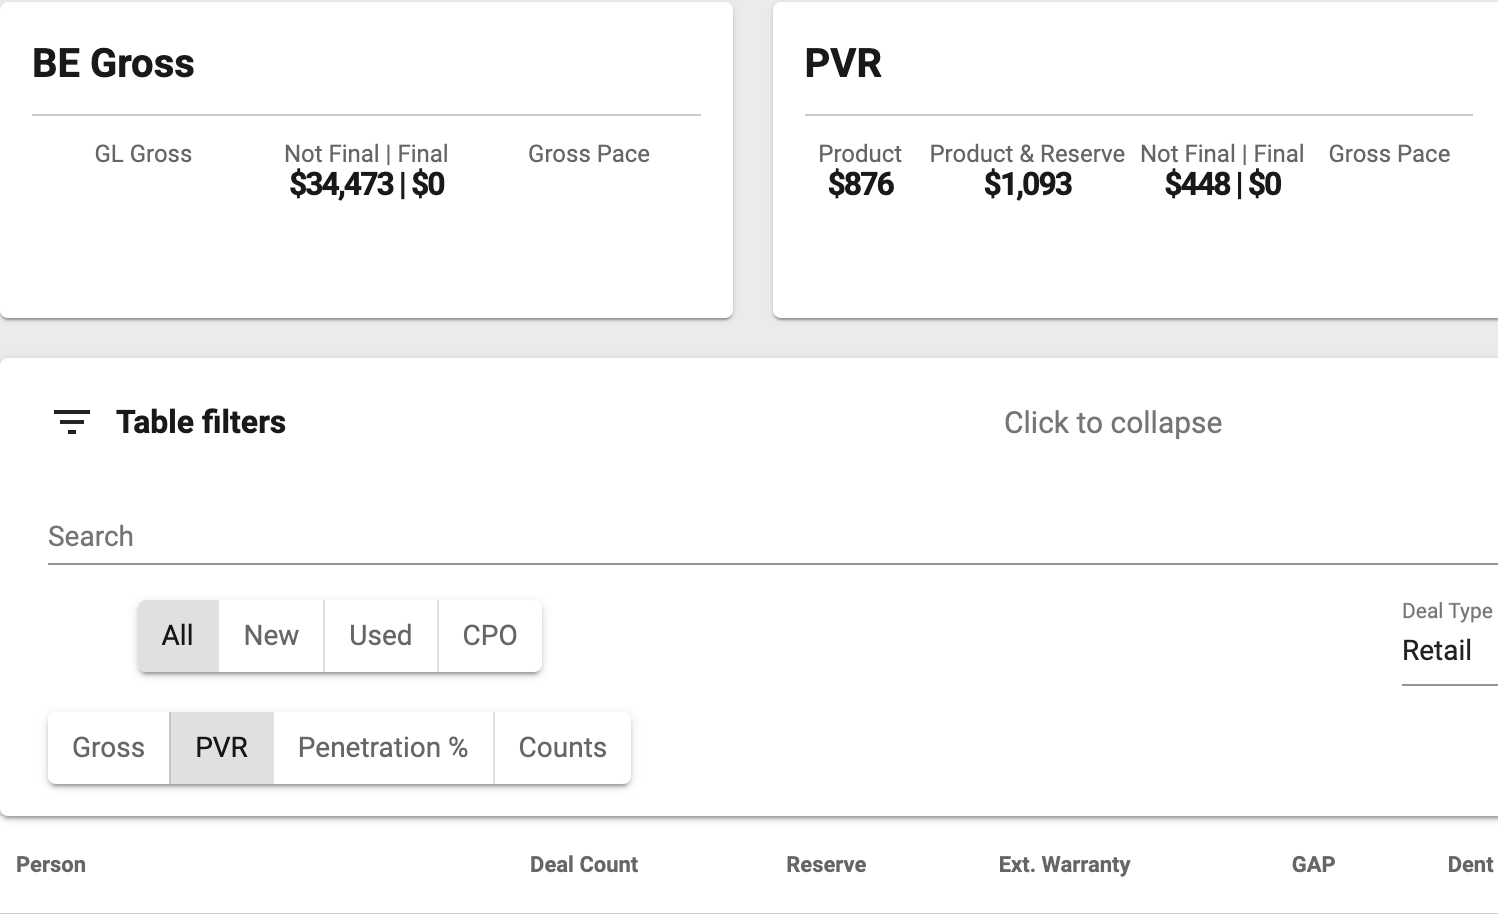
Task: Toggle the Used vehicles filter
Action: pyautogui.click(x=380, y=636)
